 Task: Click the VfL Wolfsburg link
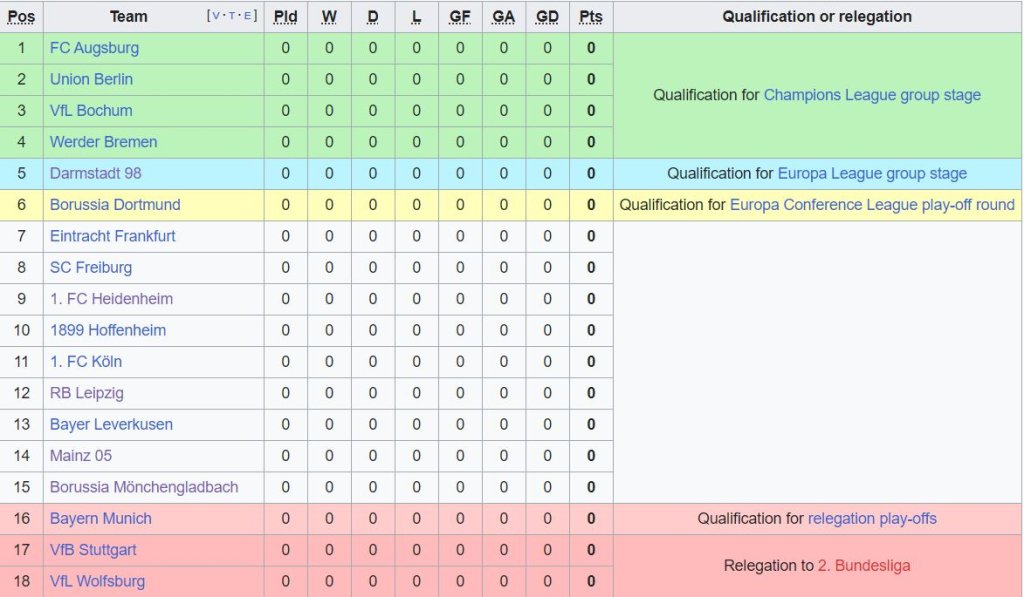click(97, 581)
